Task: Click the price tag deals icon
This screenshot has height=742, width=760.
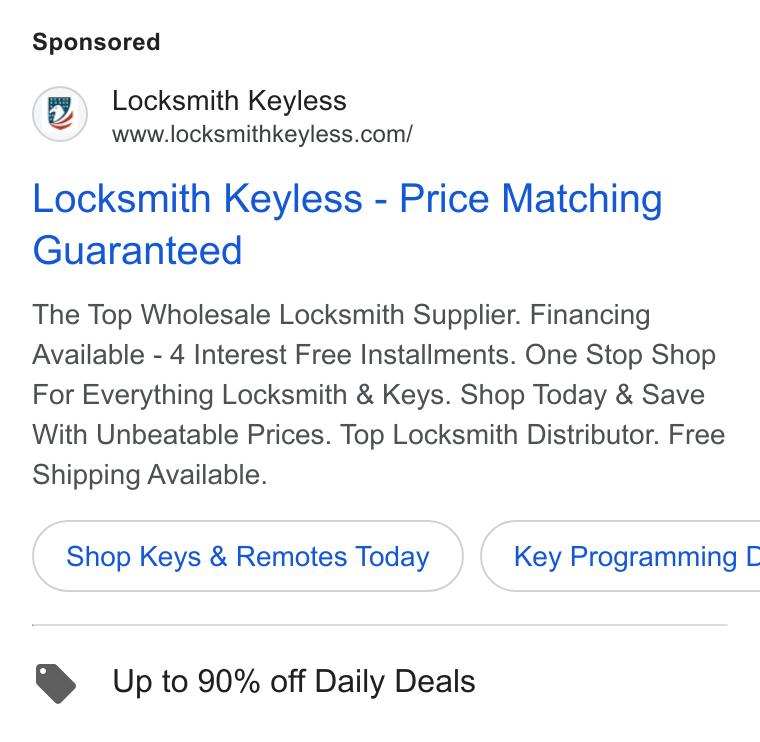Action: point(56,683)
